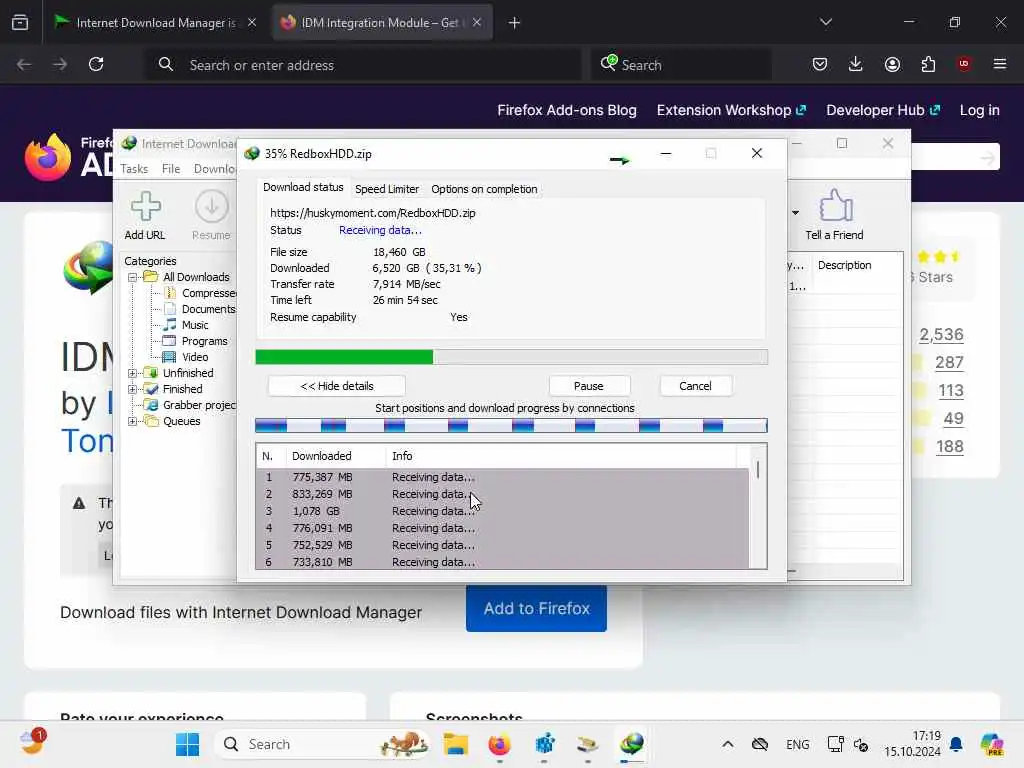Click the Add to Firefox button
Image resolution: width=1024 pixels, height=768 pixels.
pyautogui.click(x=536, y=609)
